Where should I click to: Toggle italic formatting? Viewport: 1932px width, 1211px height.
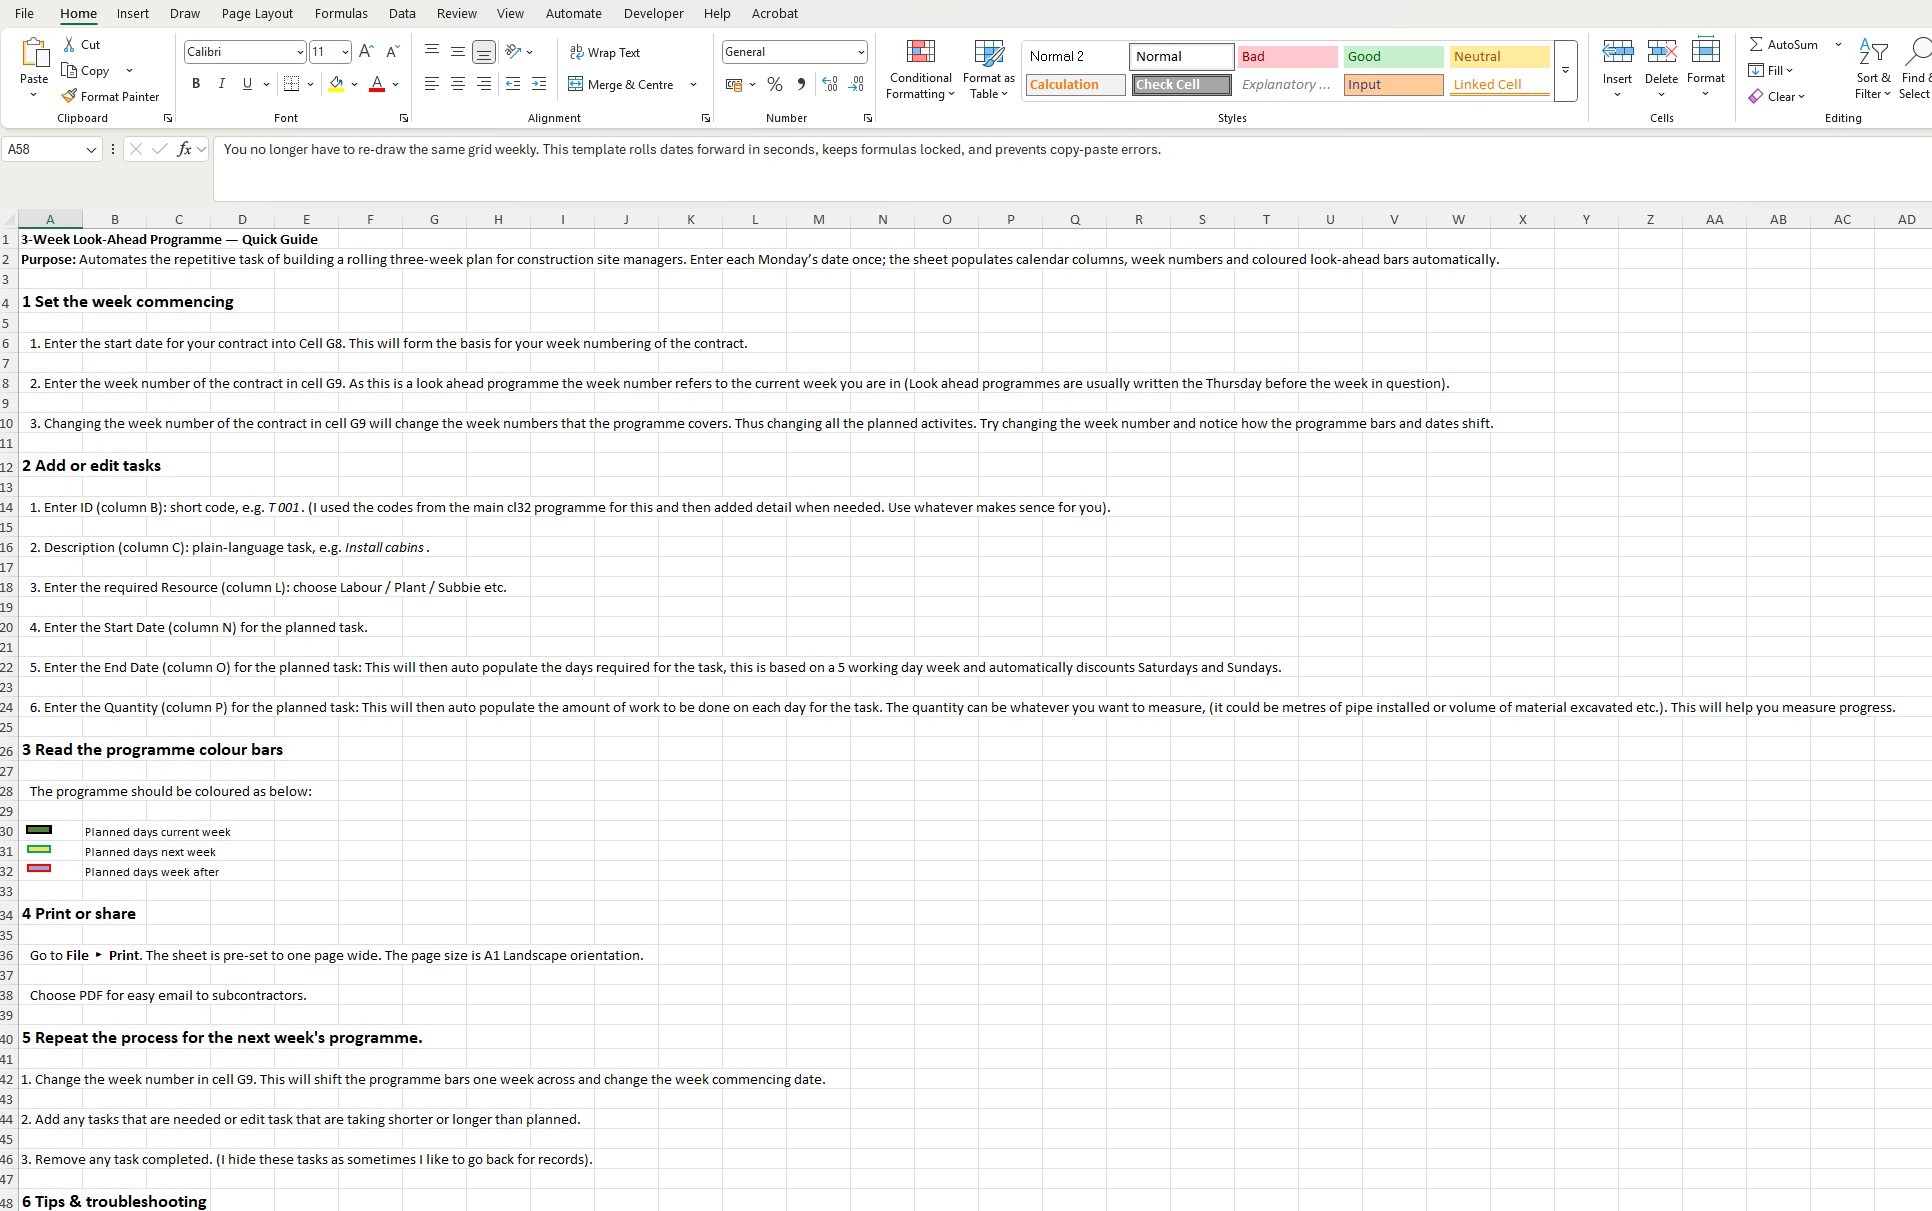tap(222, 84)
